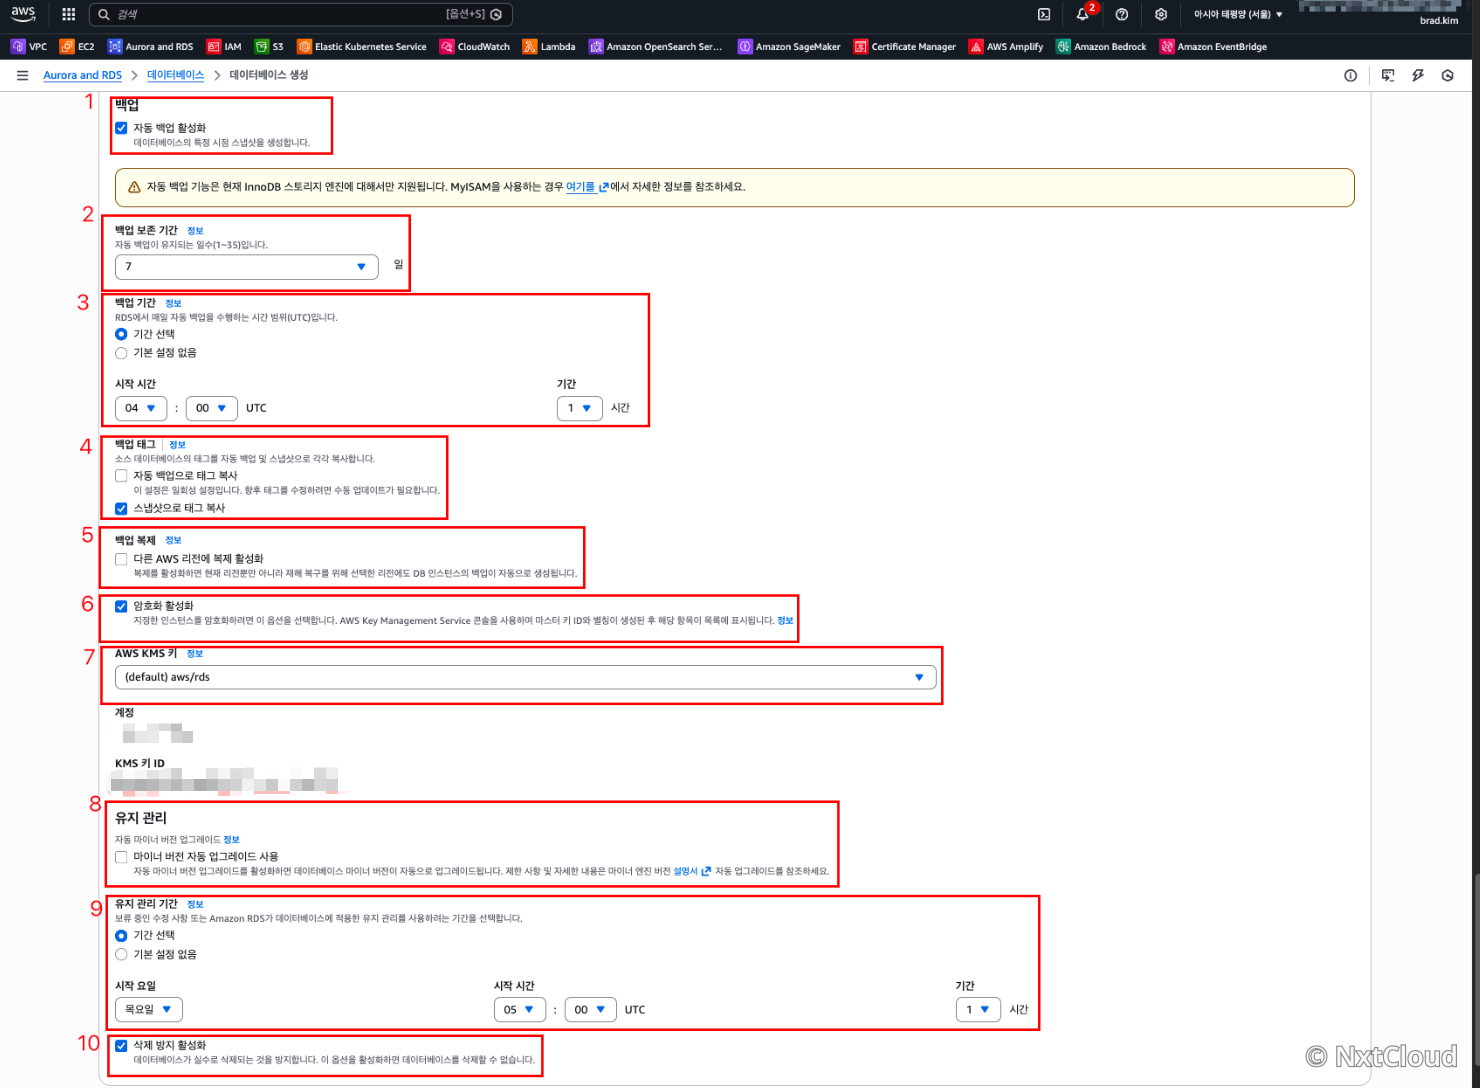Open the Elastic Kubernetes Service shortcut
The height and width of the screenshot is (1088, 1480).
(x=362, y=46)
